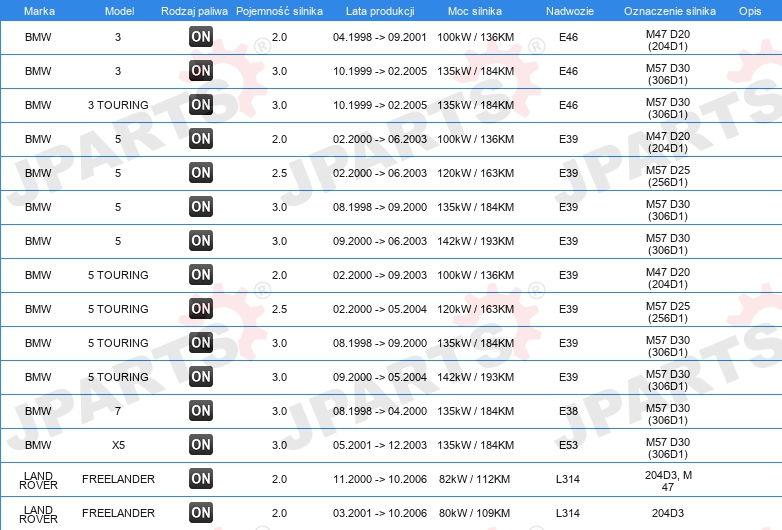The image size is (782, 530).
Task: Click the ON diesel icon for BMW 3 2.0
Action: pyautogui.click(x=201, y=37)
